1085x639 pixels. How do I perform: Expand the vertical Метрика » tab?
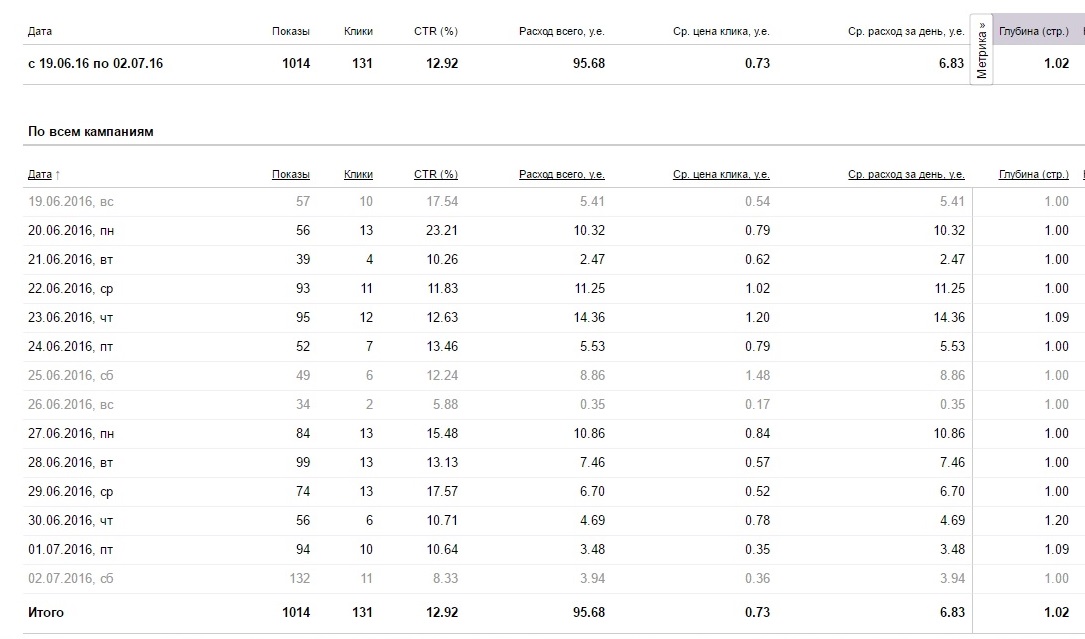982,49
